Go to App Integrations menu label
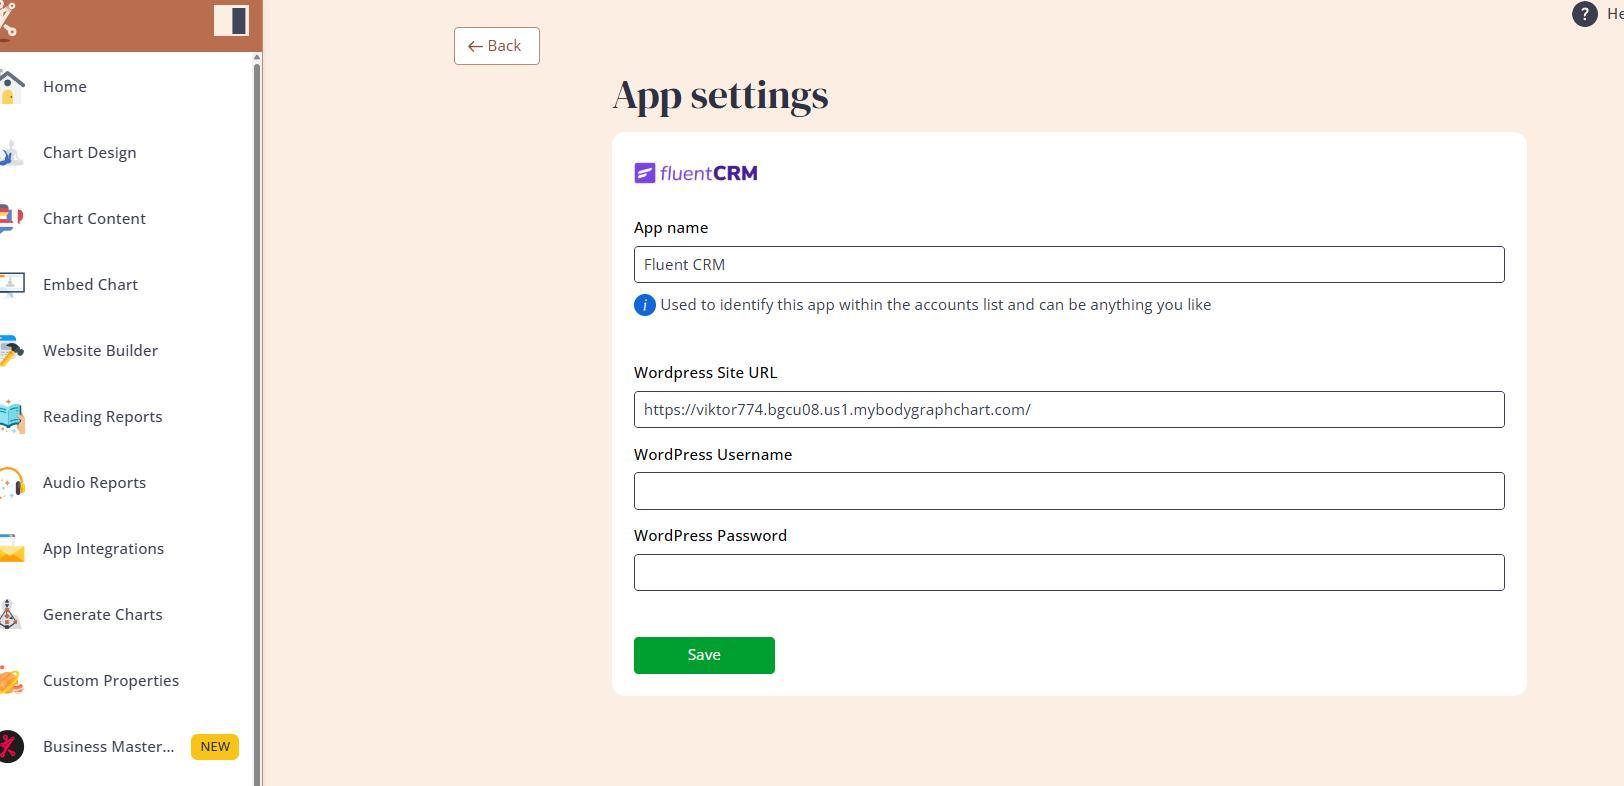Viewport: 1624px width, 786px height. pos(103,549)
